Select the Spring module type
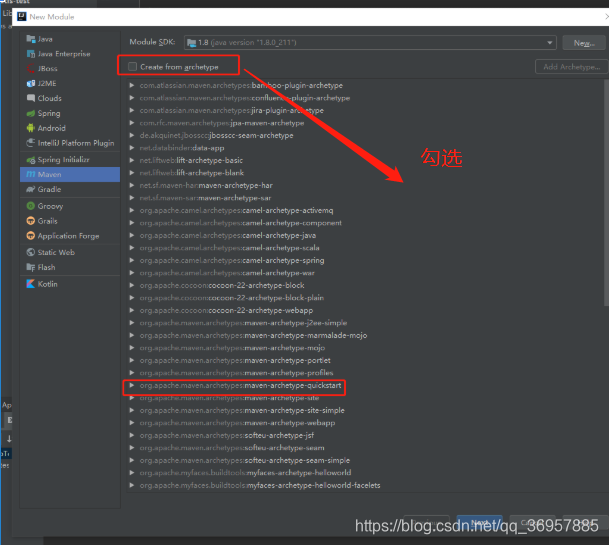 pos(70,113)
